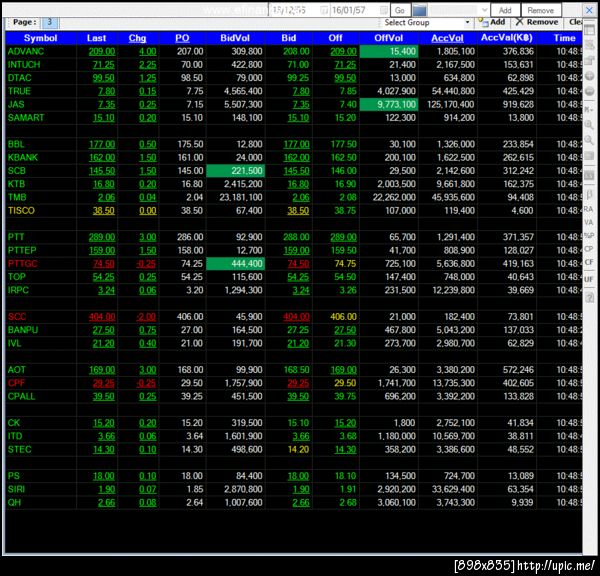Click highlighted BidVol 444,400 for PTTGC
This screenshot has height=576, width=600.
point(235,264)
